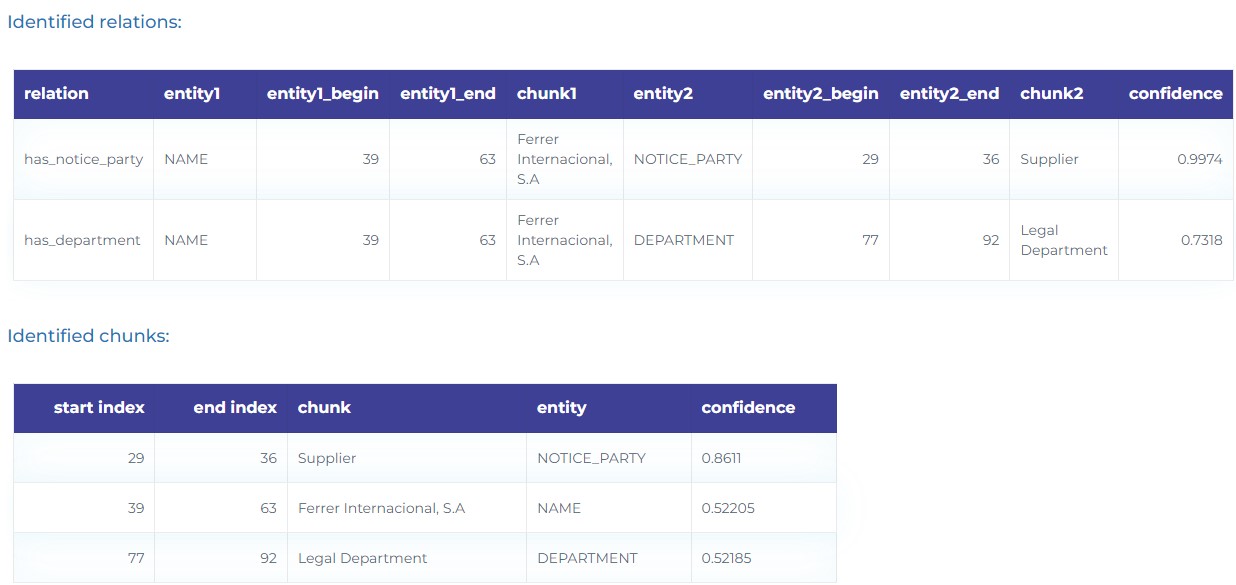Select 'Legal Department' in chunk2 column
Viewport: 1236px width, 585px height.
pyautogui.click(x=1064, y=240)
